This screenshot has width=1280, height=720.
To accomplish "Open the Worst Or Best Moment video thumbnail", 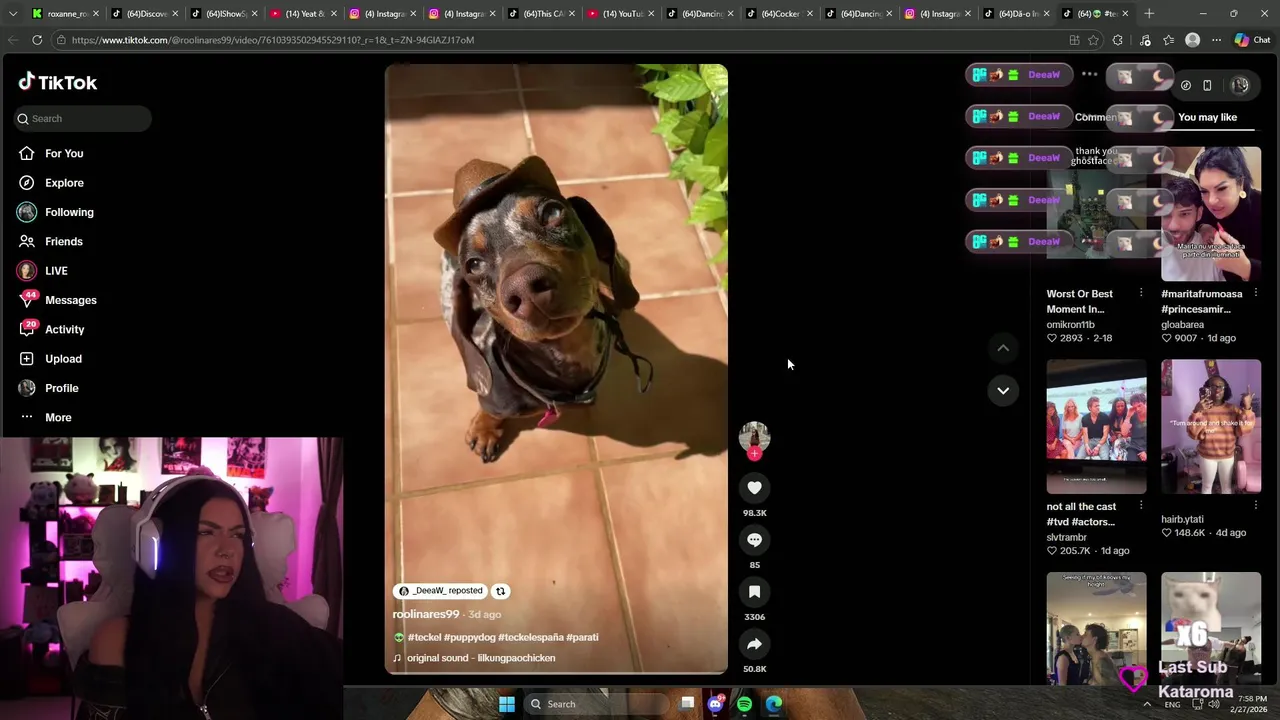I will click(1097, 214).
